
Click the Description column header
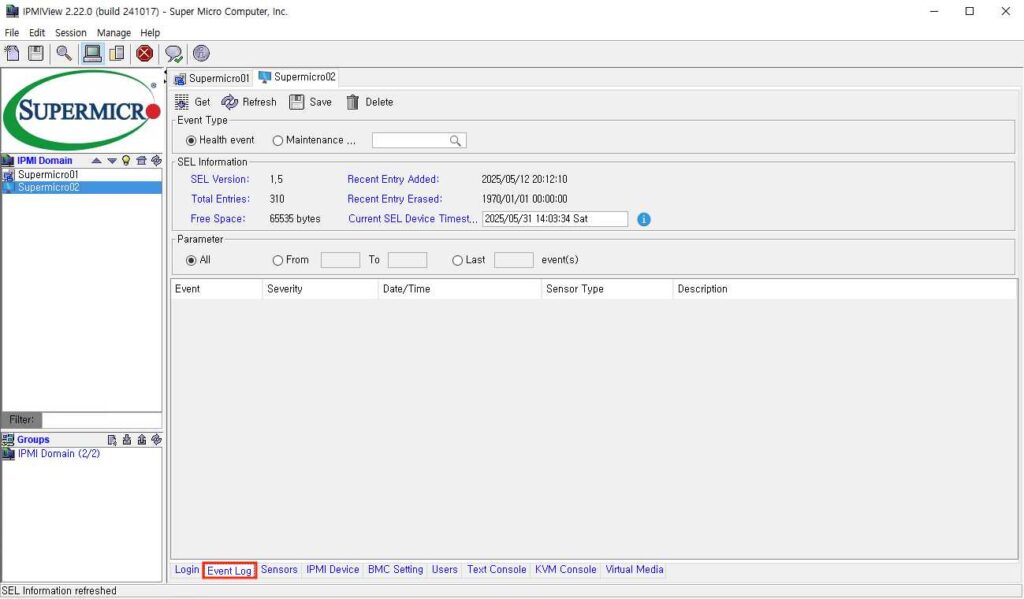(x=845, y=289)
